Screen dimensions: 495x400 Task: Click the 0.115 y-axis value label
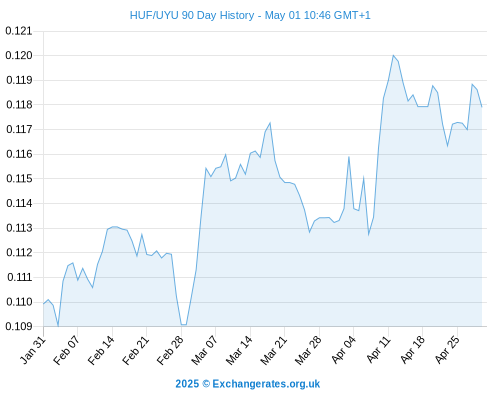click(x=19, y=179)
